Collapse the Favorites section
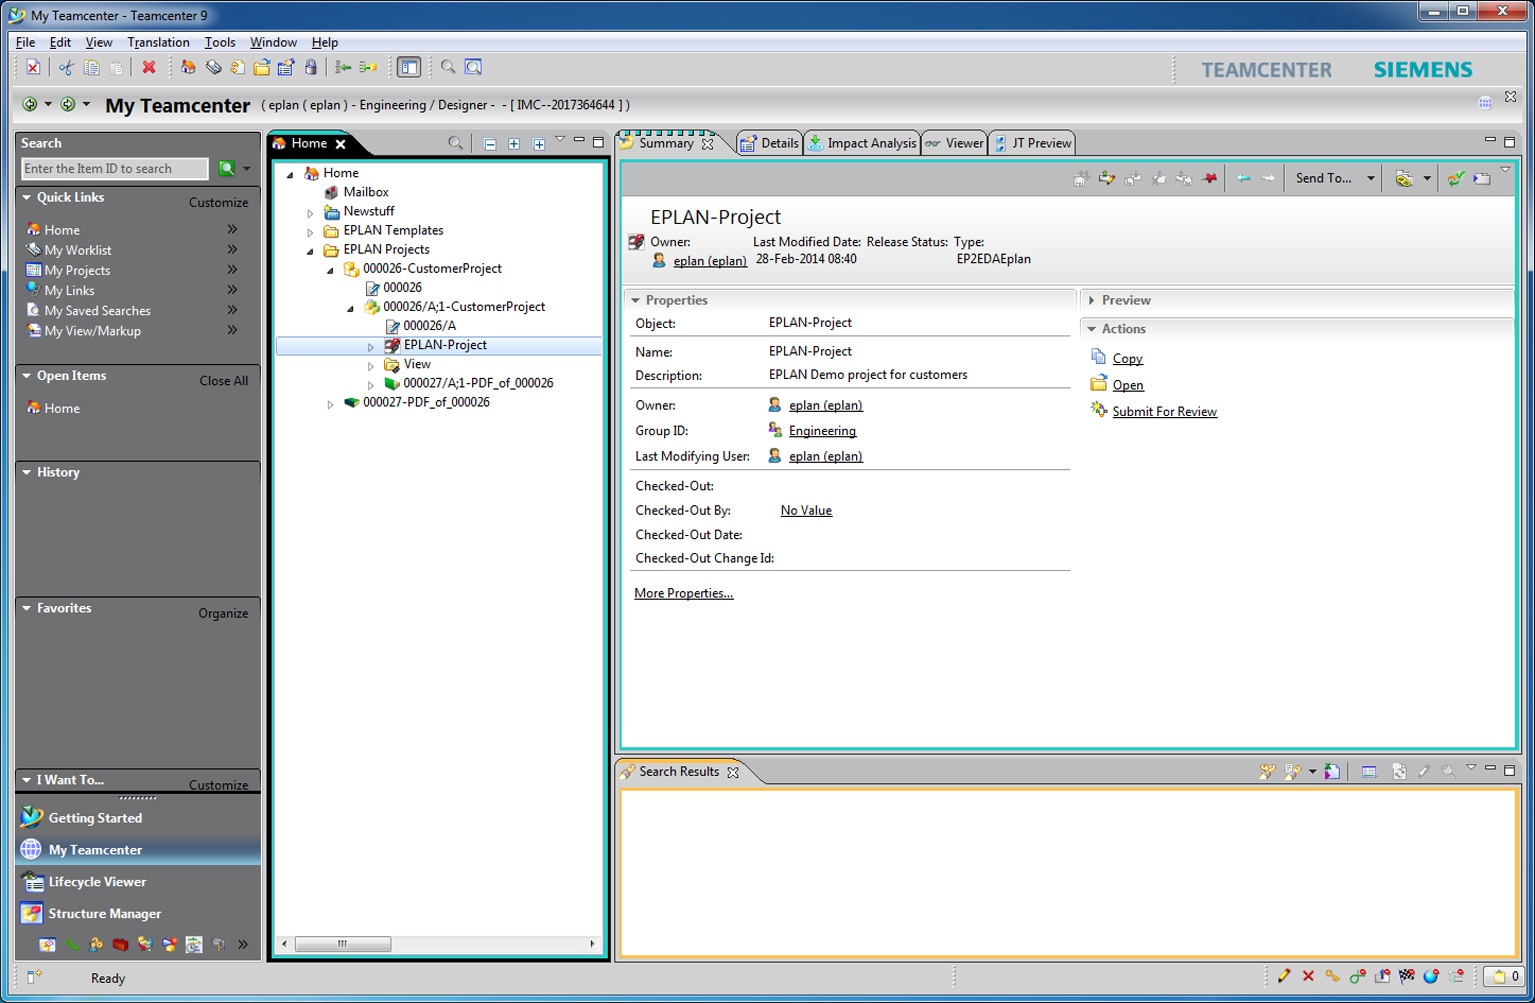This screenshot has width=1535, height=1003. 27,608
